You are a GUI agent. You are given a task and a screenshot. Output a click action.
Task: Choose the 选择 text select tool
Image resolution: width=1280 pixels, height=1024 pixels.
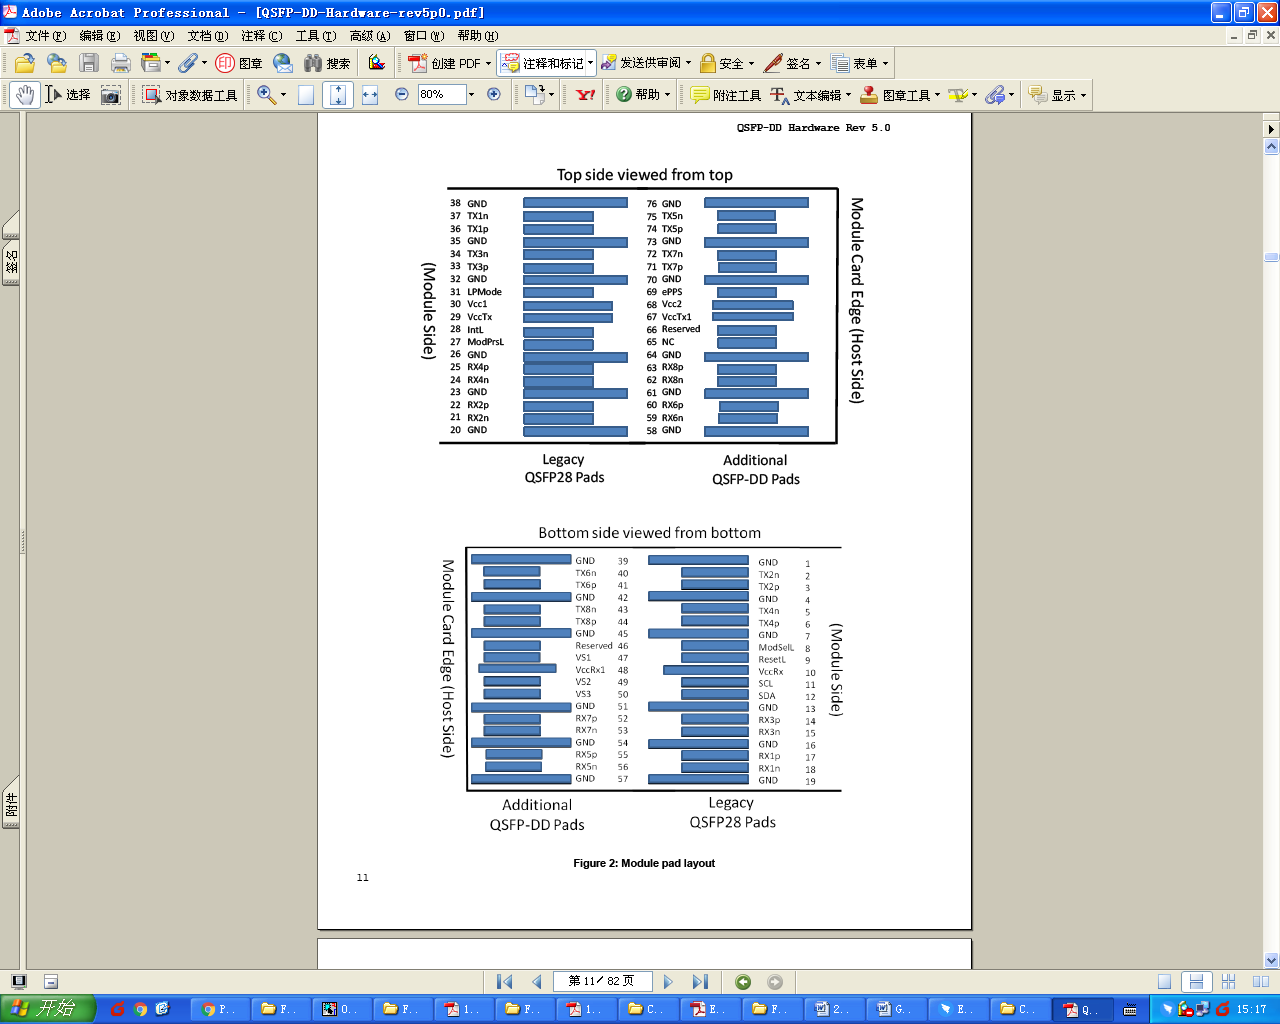coord(67,95)
